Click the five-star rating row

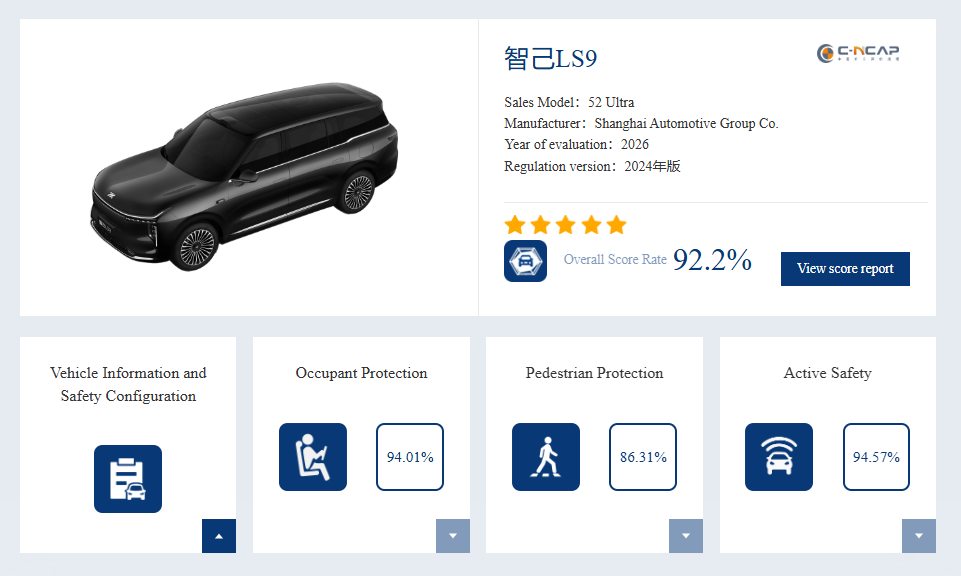(565, 225)
